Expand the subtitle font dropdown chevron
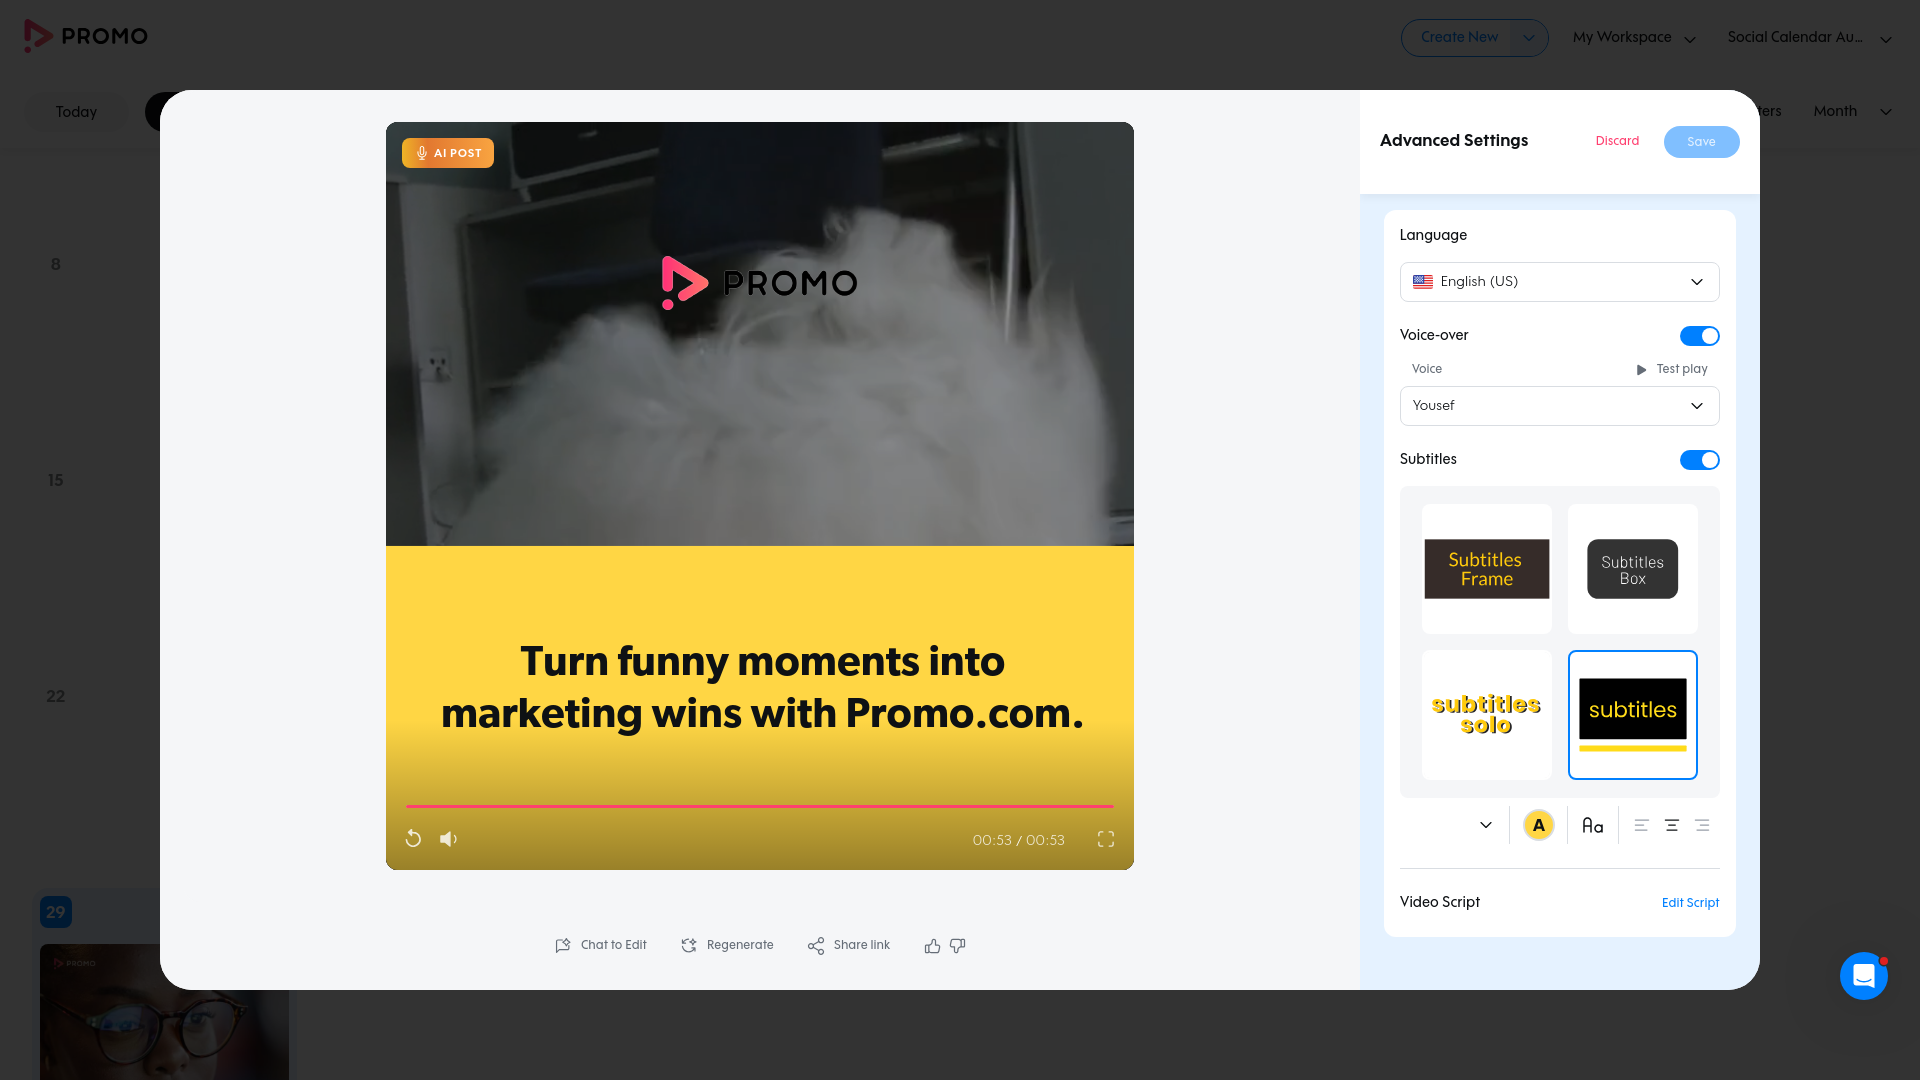Screen dimensions: 1920x1080 (1486, 825)
